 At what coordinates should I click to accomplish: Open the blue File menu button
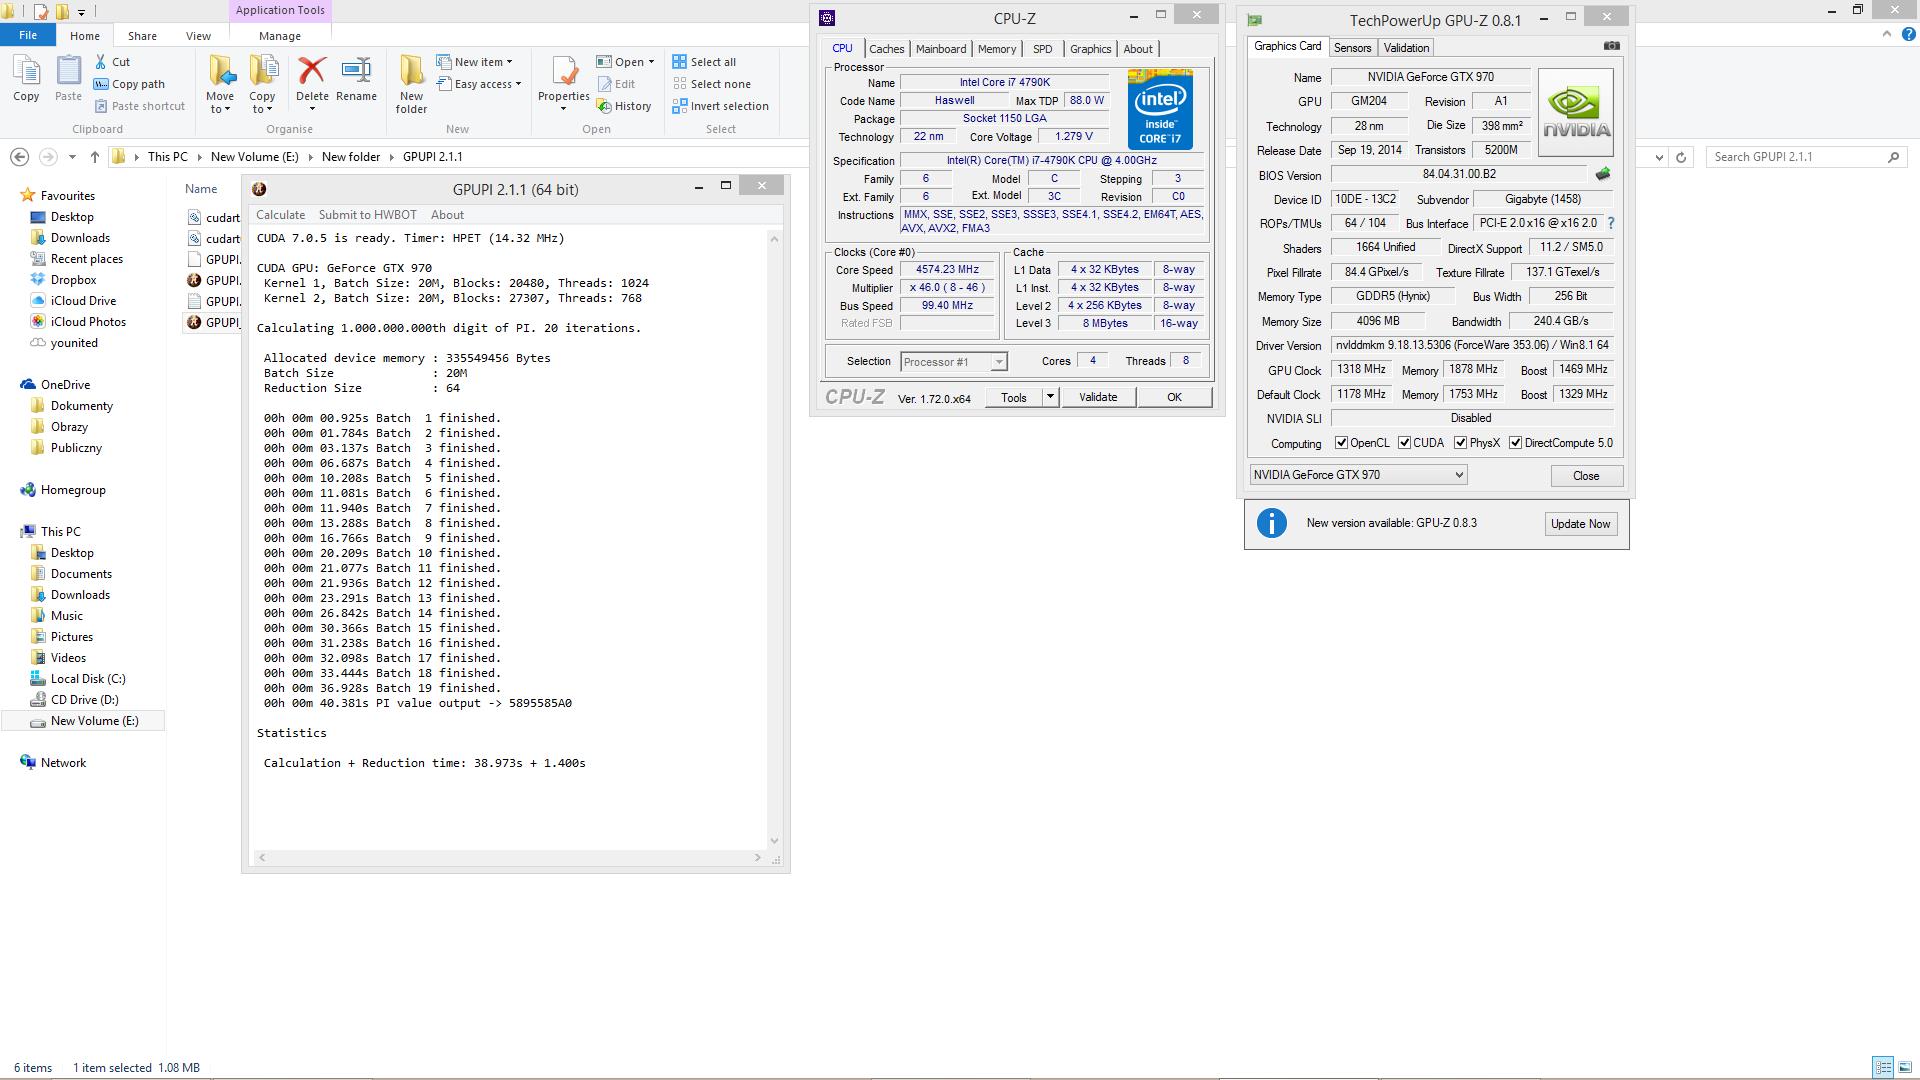[x=28, y=35]
